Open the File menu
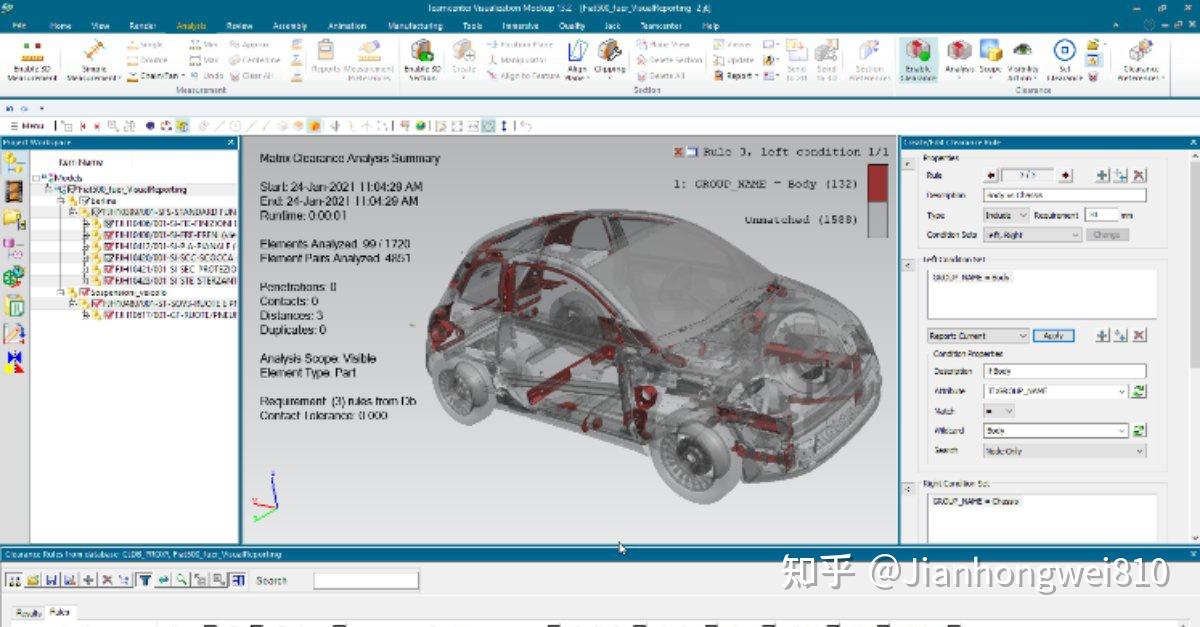The height and width of the screenshot is (627, 1200). (19, 26)
